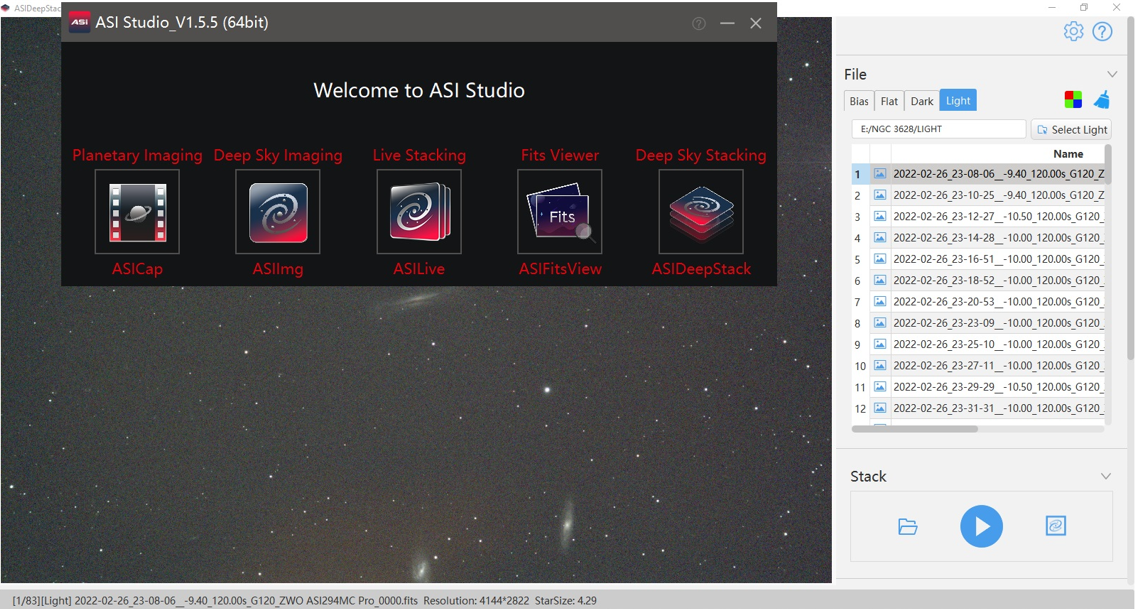Viewport: 1136px width, 609px height.
Task: Click the Select Light button
Action: [x=1071, y=130]
